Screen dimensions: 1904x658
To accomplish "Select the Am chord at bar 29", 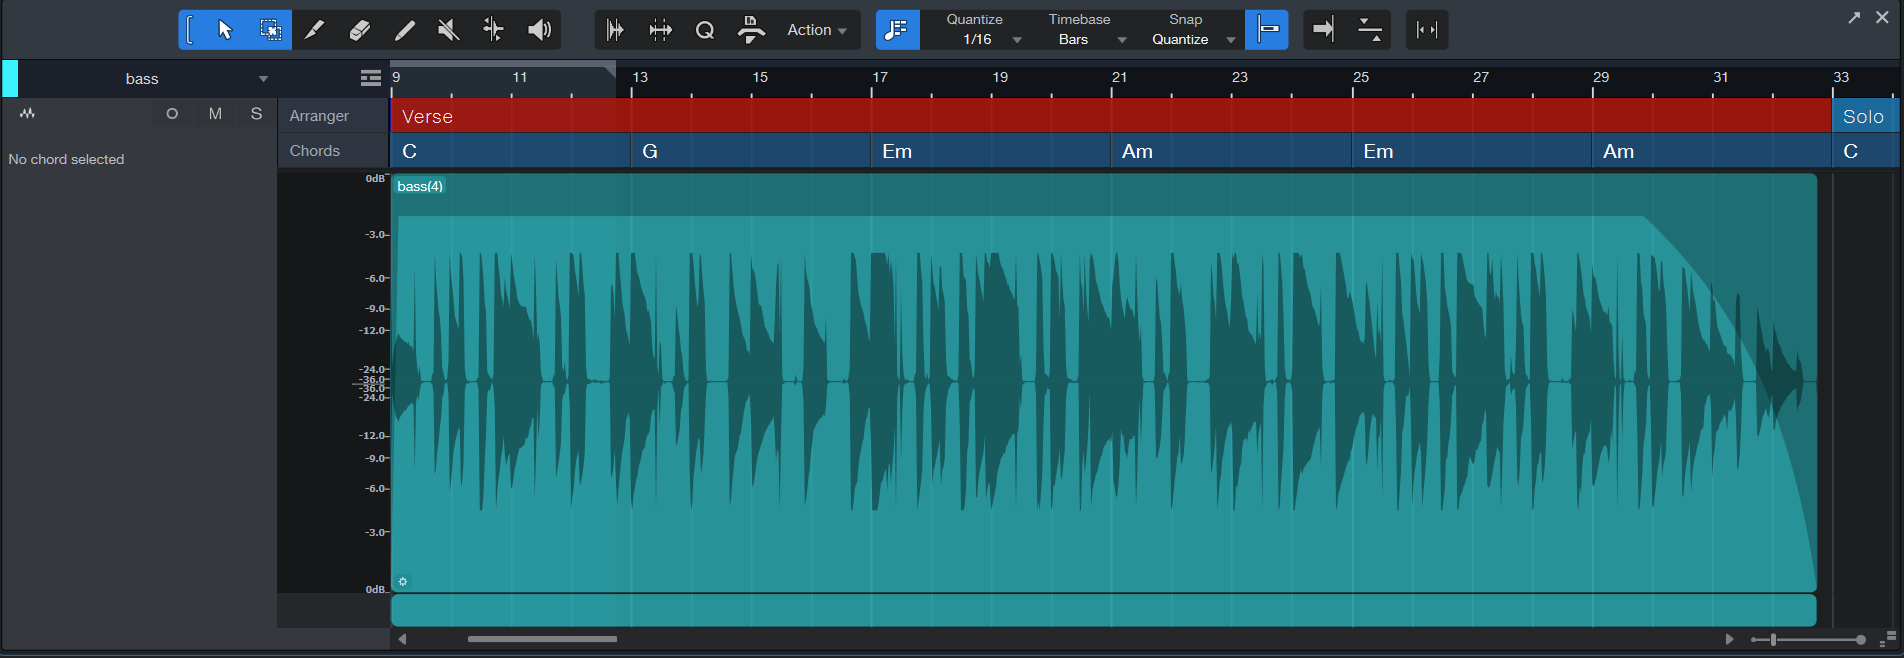I will click(1712, 151).
